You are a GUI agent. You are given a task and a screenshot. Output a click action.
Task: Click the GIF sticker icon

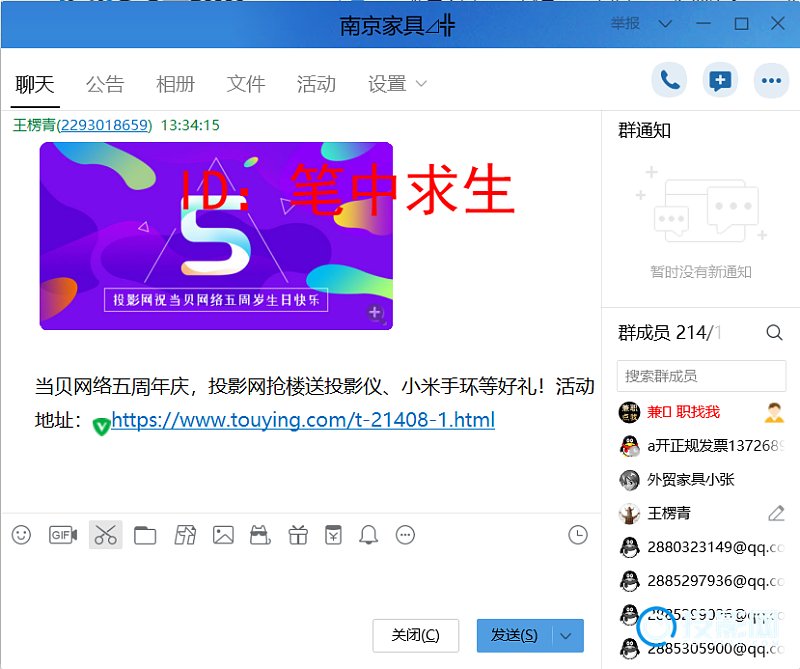point(63,535)
